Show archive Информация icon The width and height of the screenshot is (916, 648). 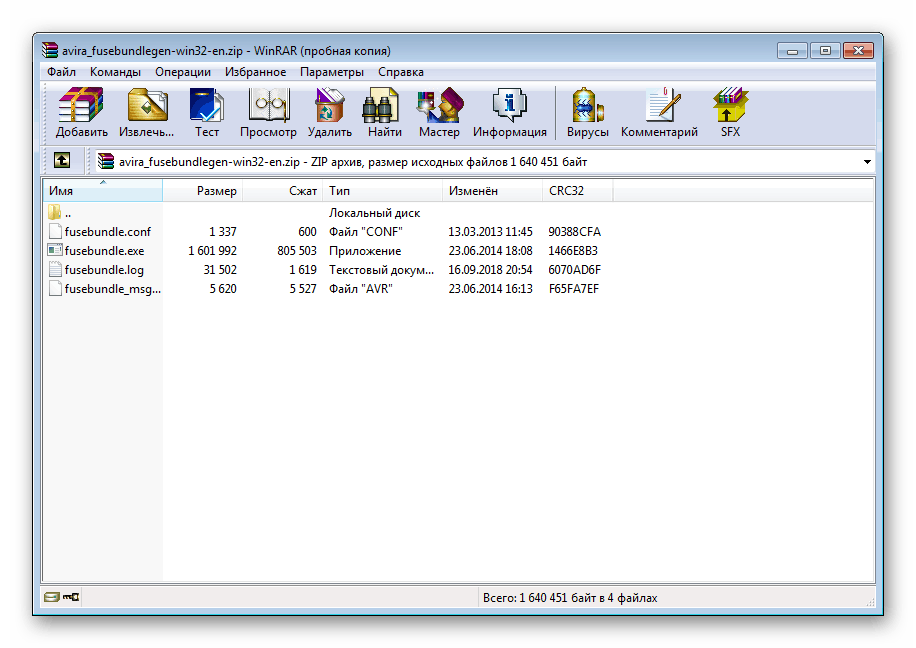tap(509, 112)
